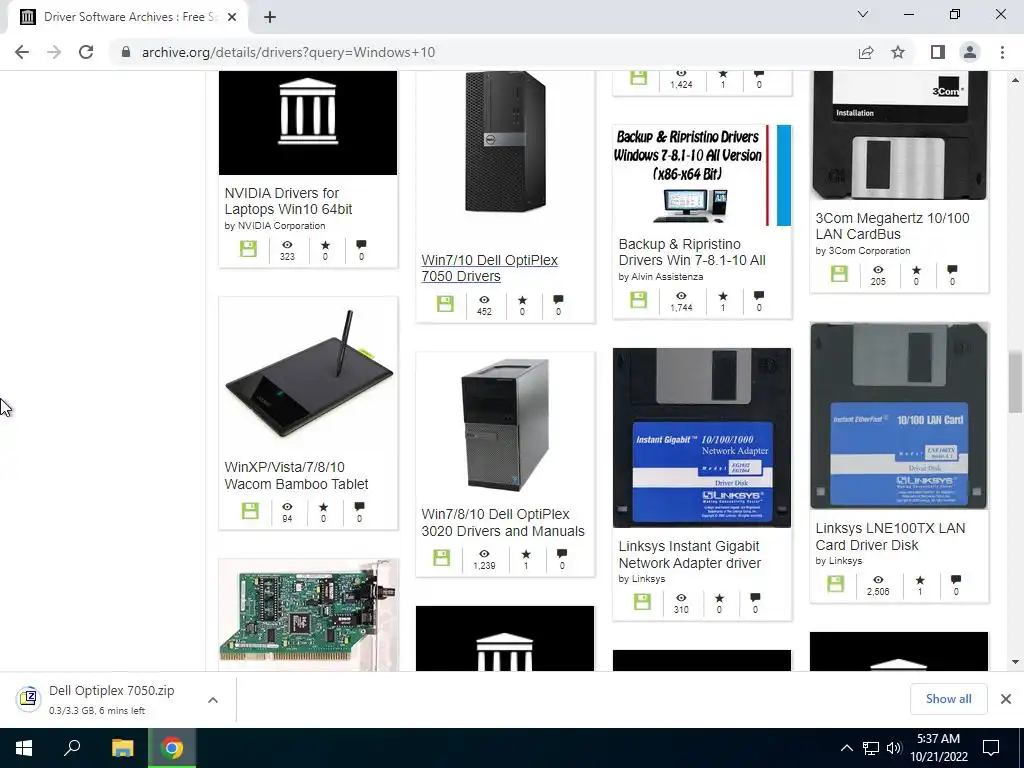This screenshot has width=1024, height=768.
Task: Close the downloads bar
Action: [1006, 699]
